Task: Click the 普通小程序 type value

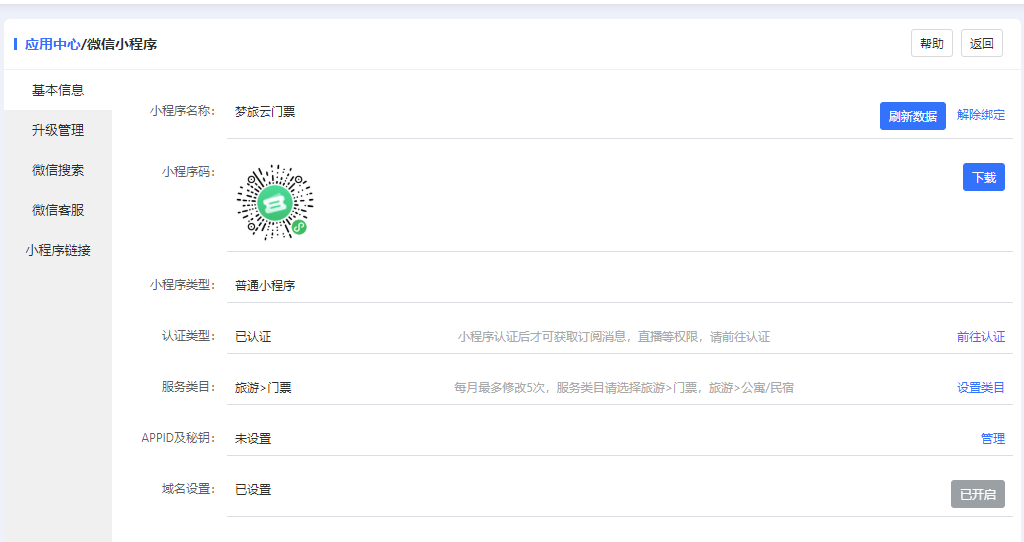Action: point(265,285)
